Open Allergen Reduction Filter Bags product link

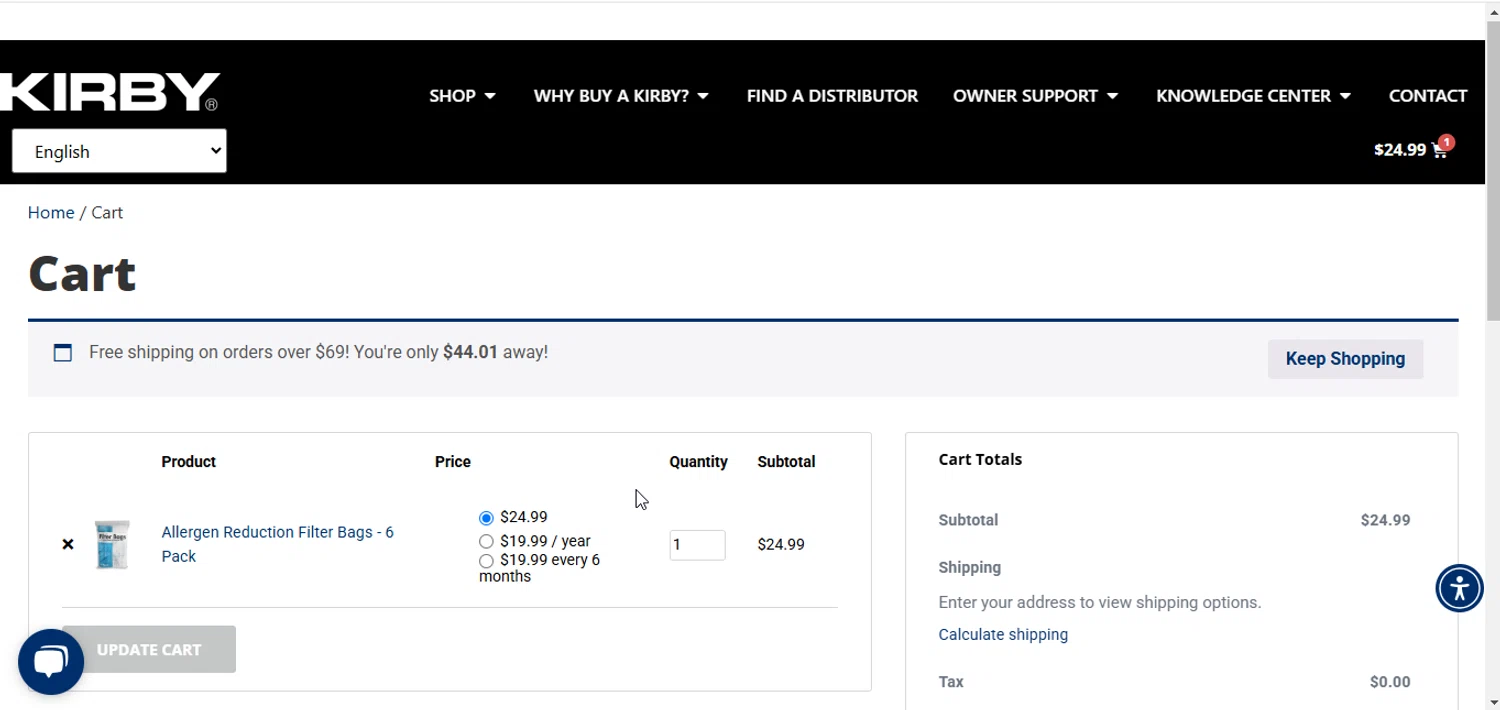(278, 544)
